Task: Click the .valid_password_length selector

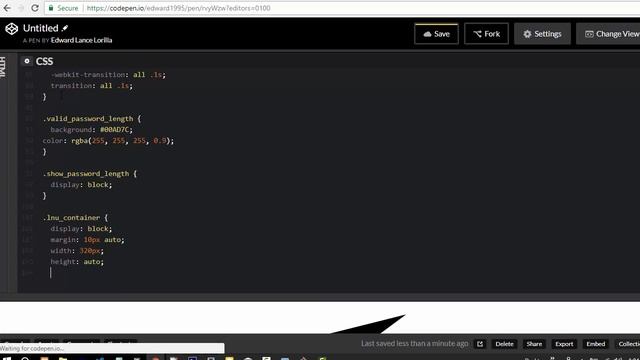Action: click(88, 119)
